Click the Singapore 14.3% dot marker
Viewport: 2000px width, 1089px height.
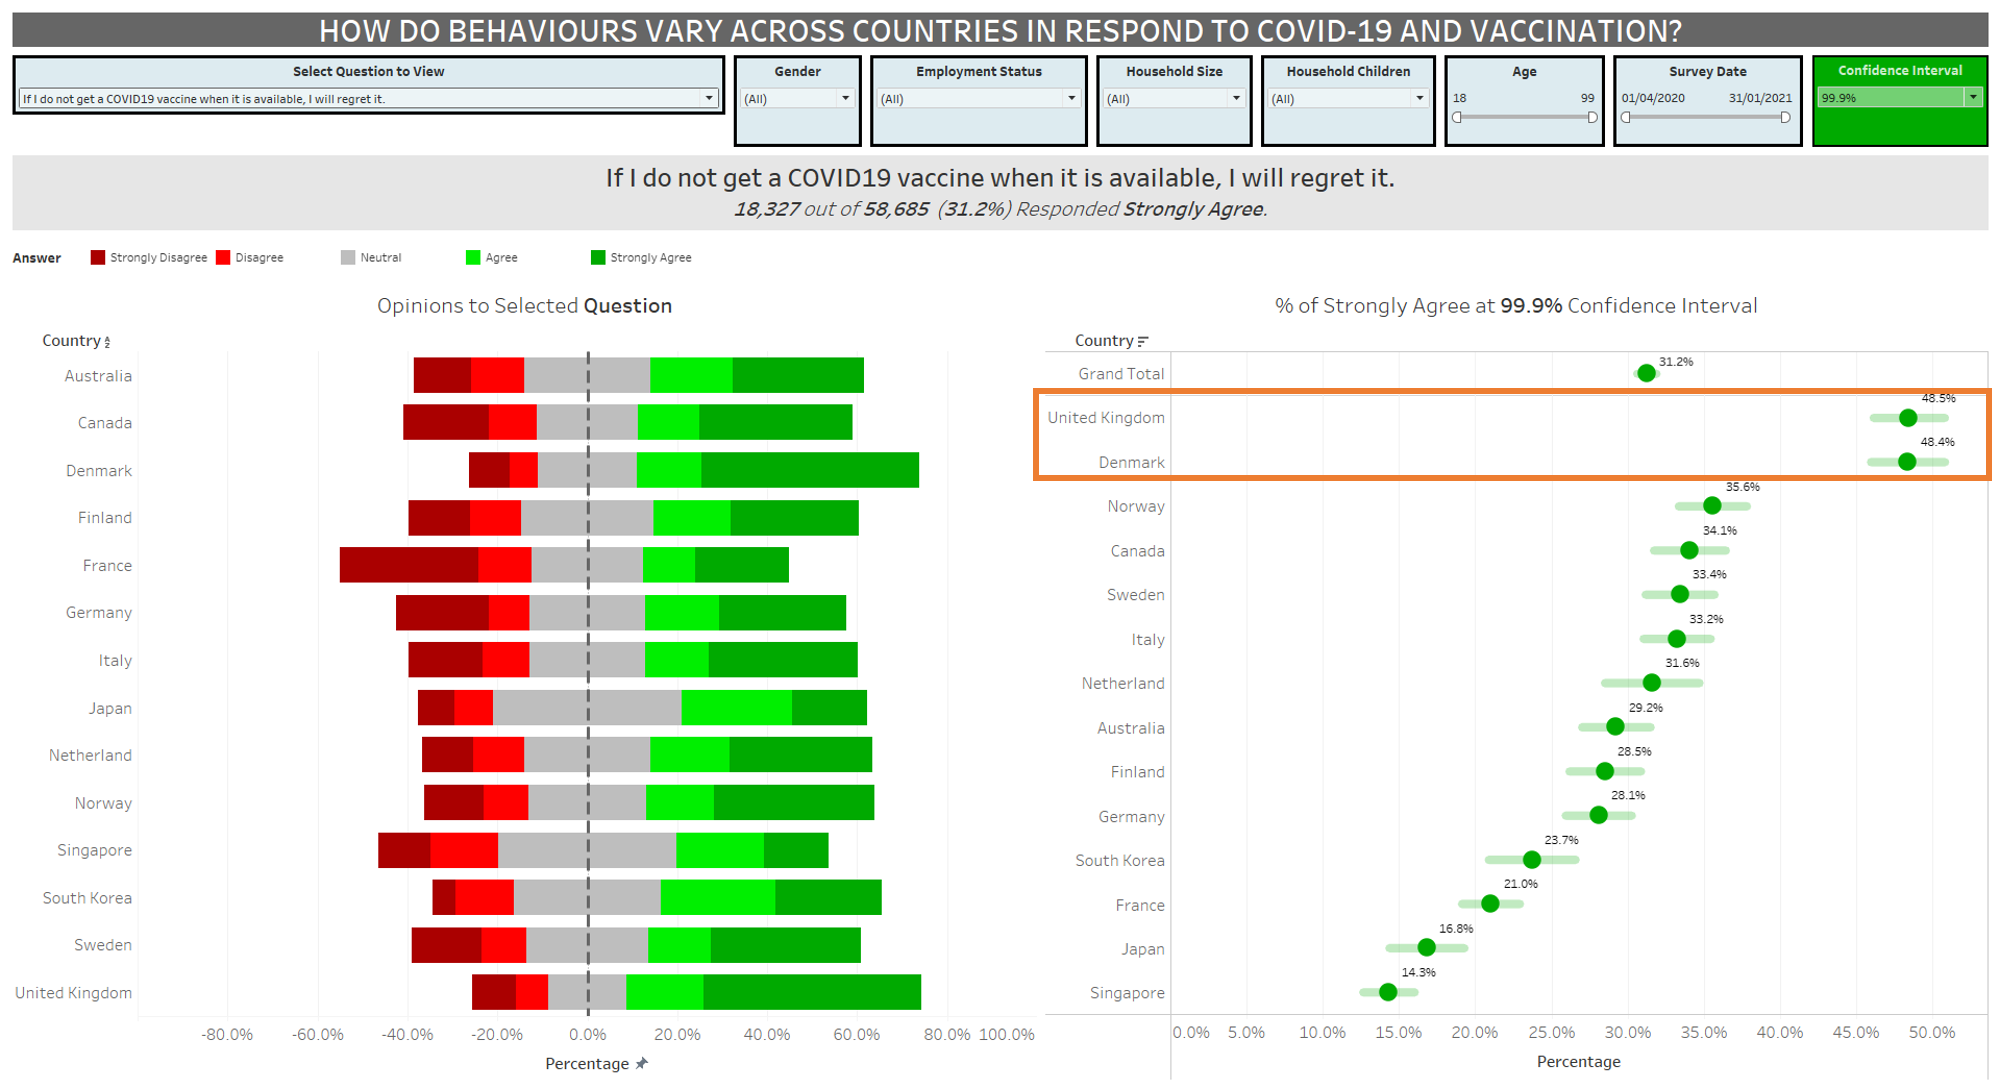1388,992
